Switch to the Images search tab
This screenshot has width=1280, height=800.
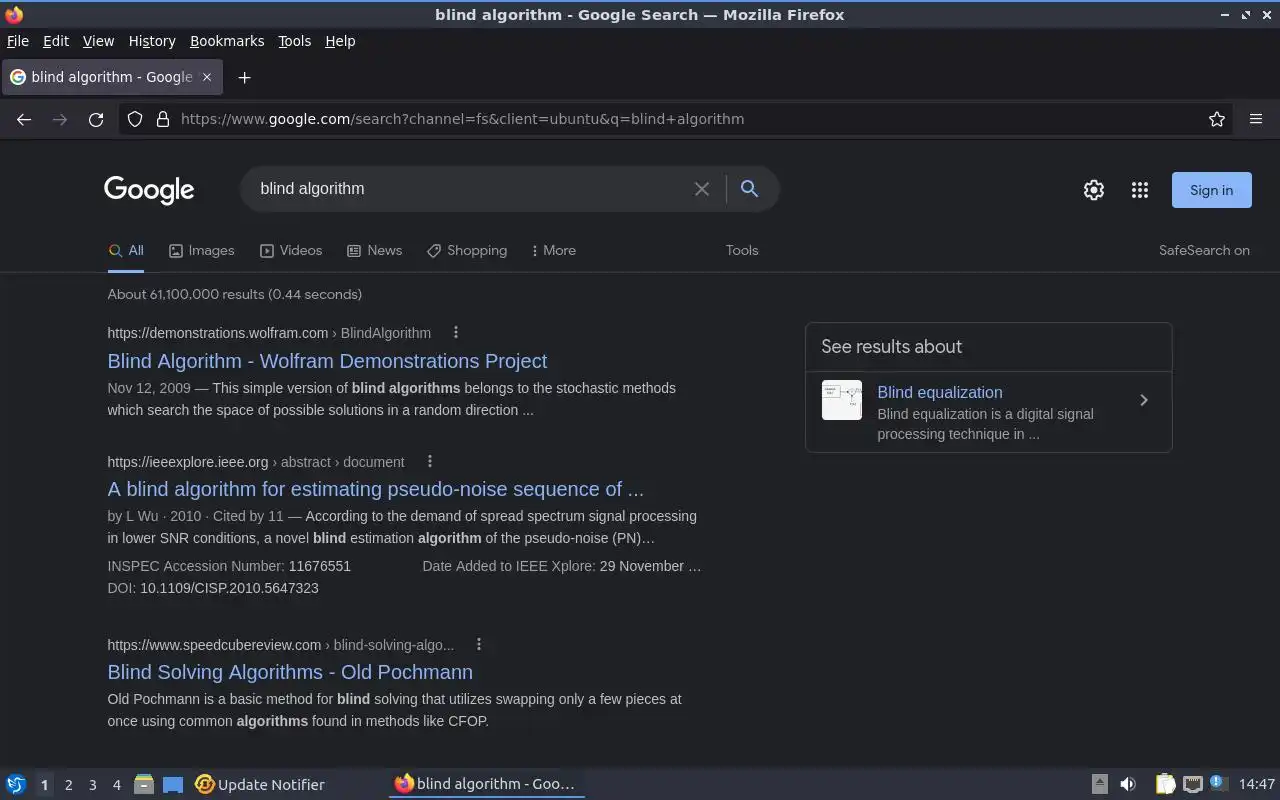(201, 251)
